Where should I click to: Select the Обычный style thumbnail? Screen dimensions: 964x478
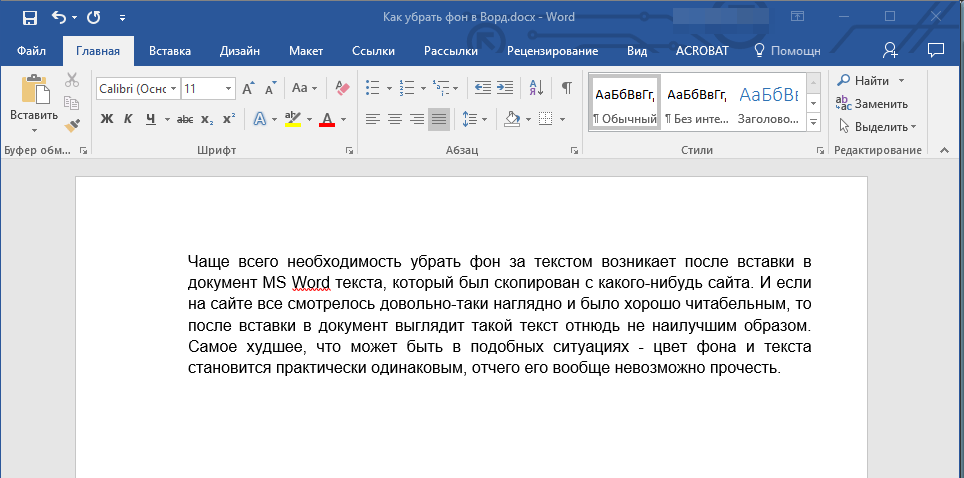(624, 103)
